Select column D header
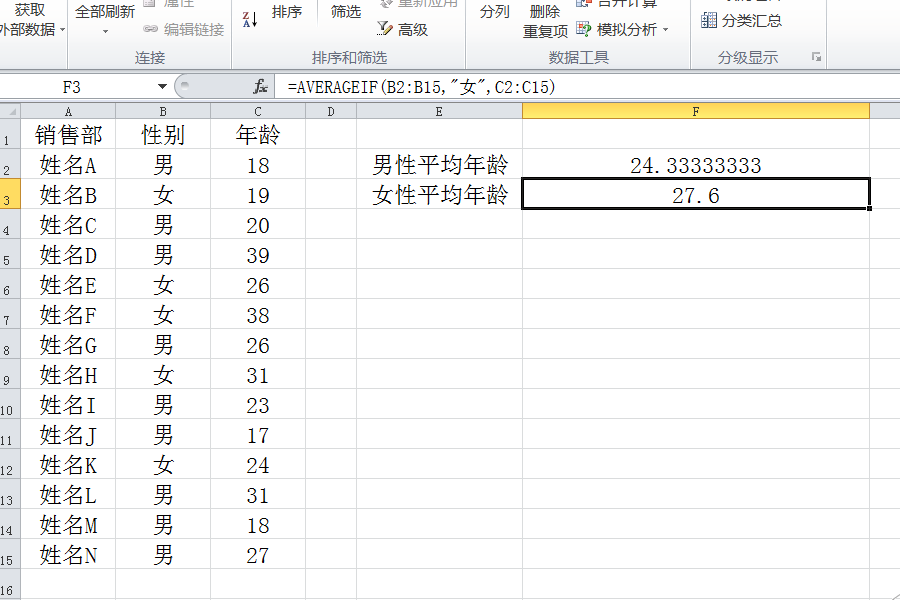The height and width of the screenshot is (600, 900). [331, 111]
